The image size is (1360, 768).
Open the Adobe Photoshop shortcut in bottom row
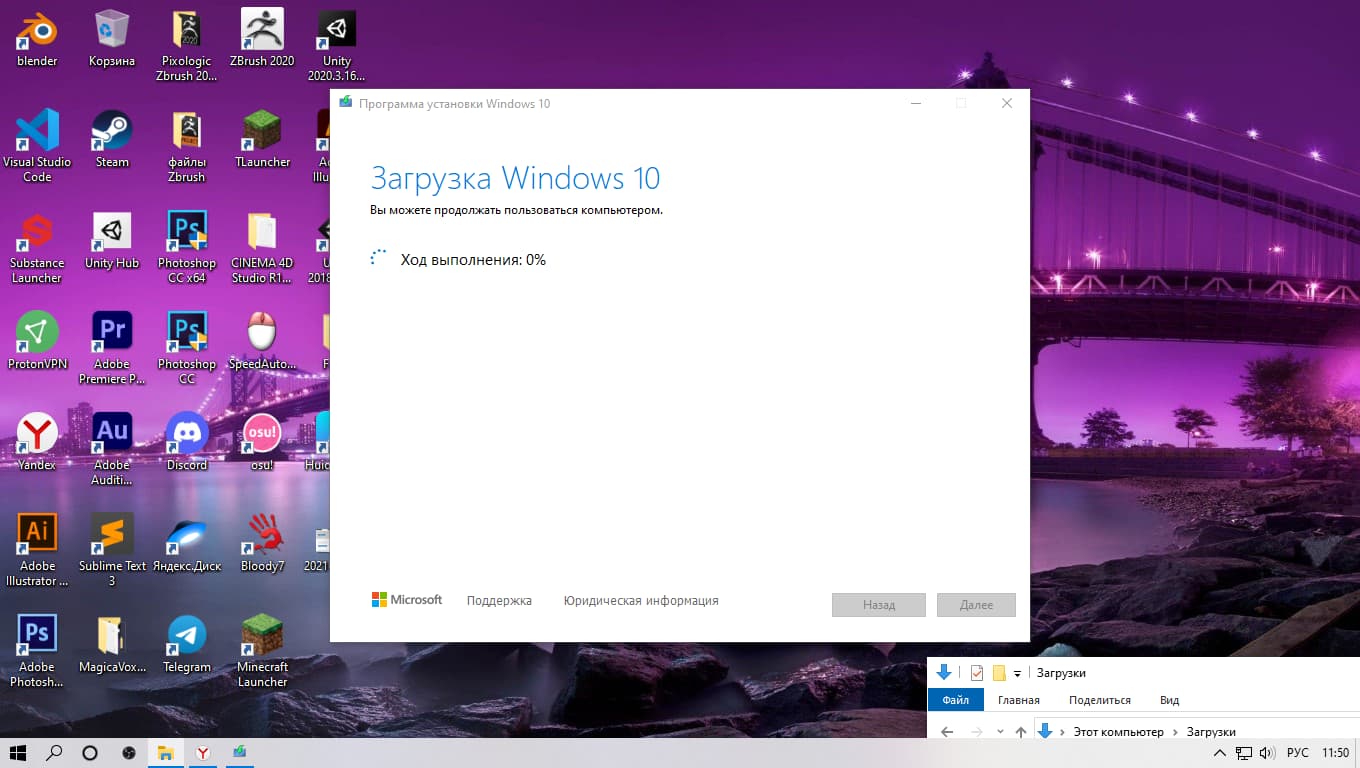[x=37, y=651]
